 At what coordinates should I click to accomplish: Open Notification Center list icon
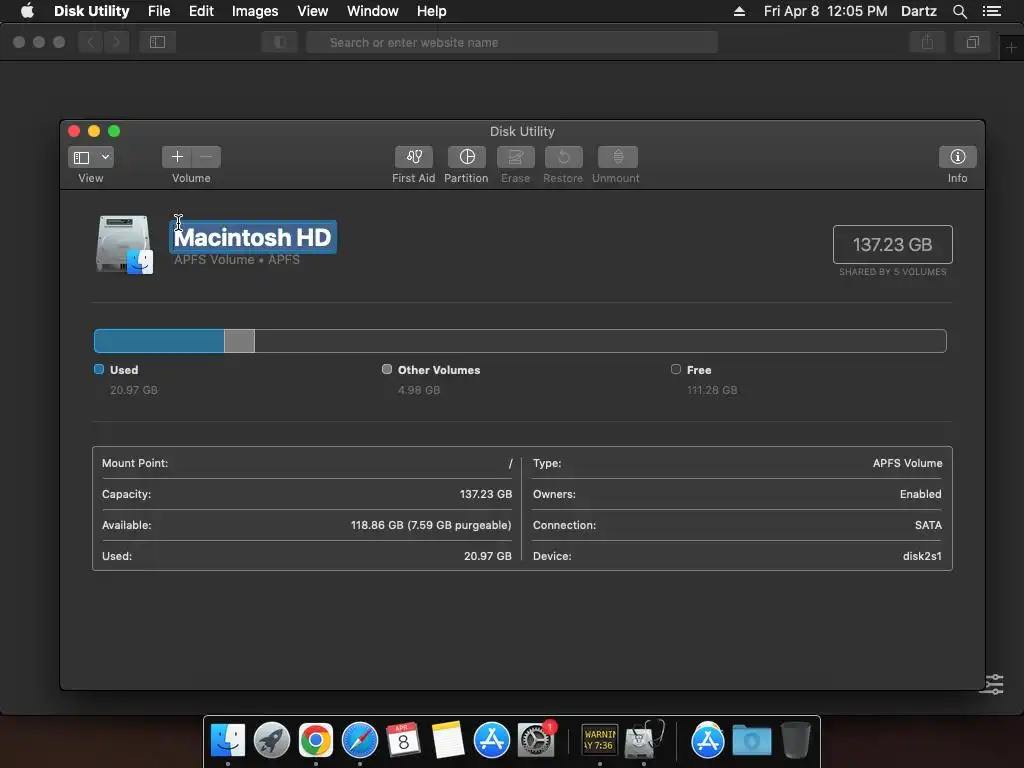992,11
